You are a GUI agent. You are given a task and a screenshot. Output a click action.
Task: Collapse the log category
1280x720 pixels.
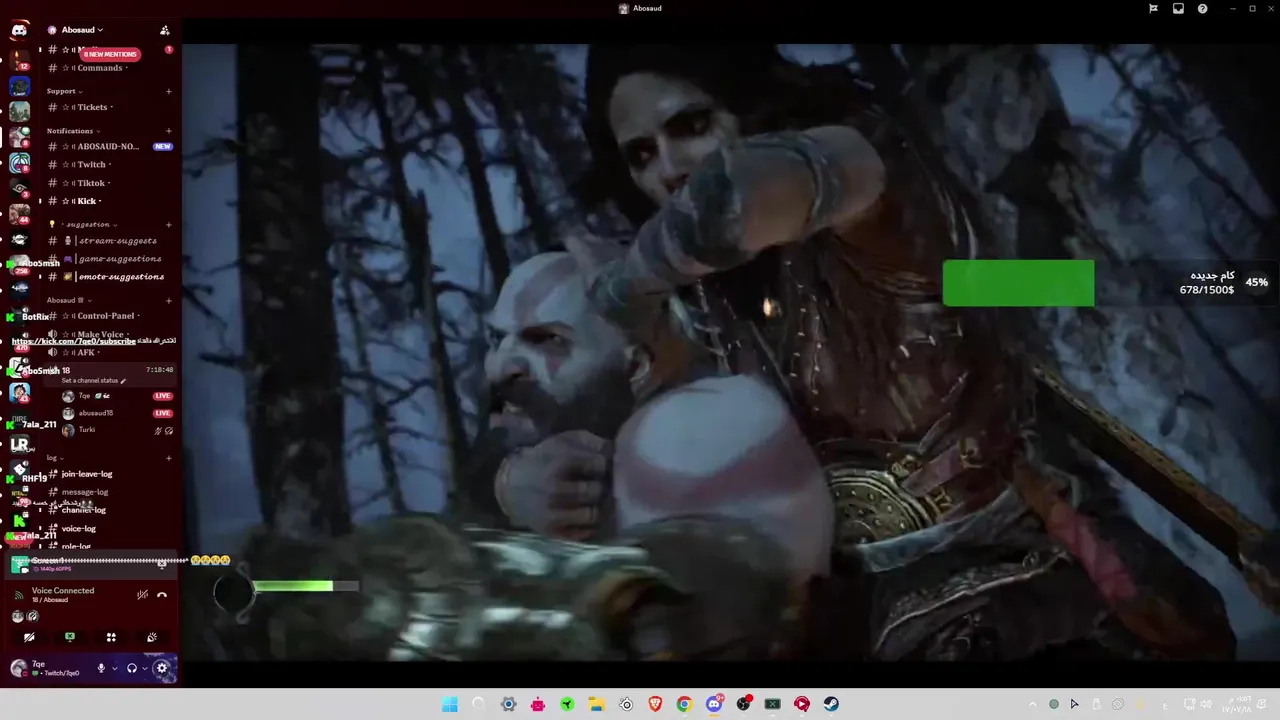pos(55,458)
